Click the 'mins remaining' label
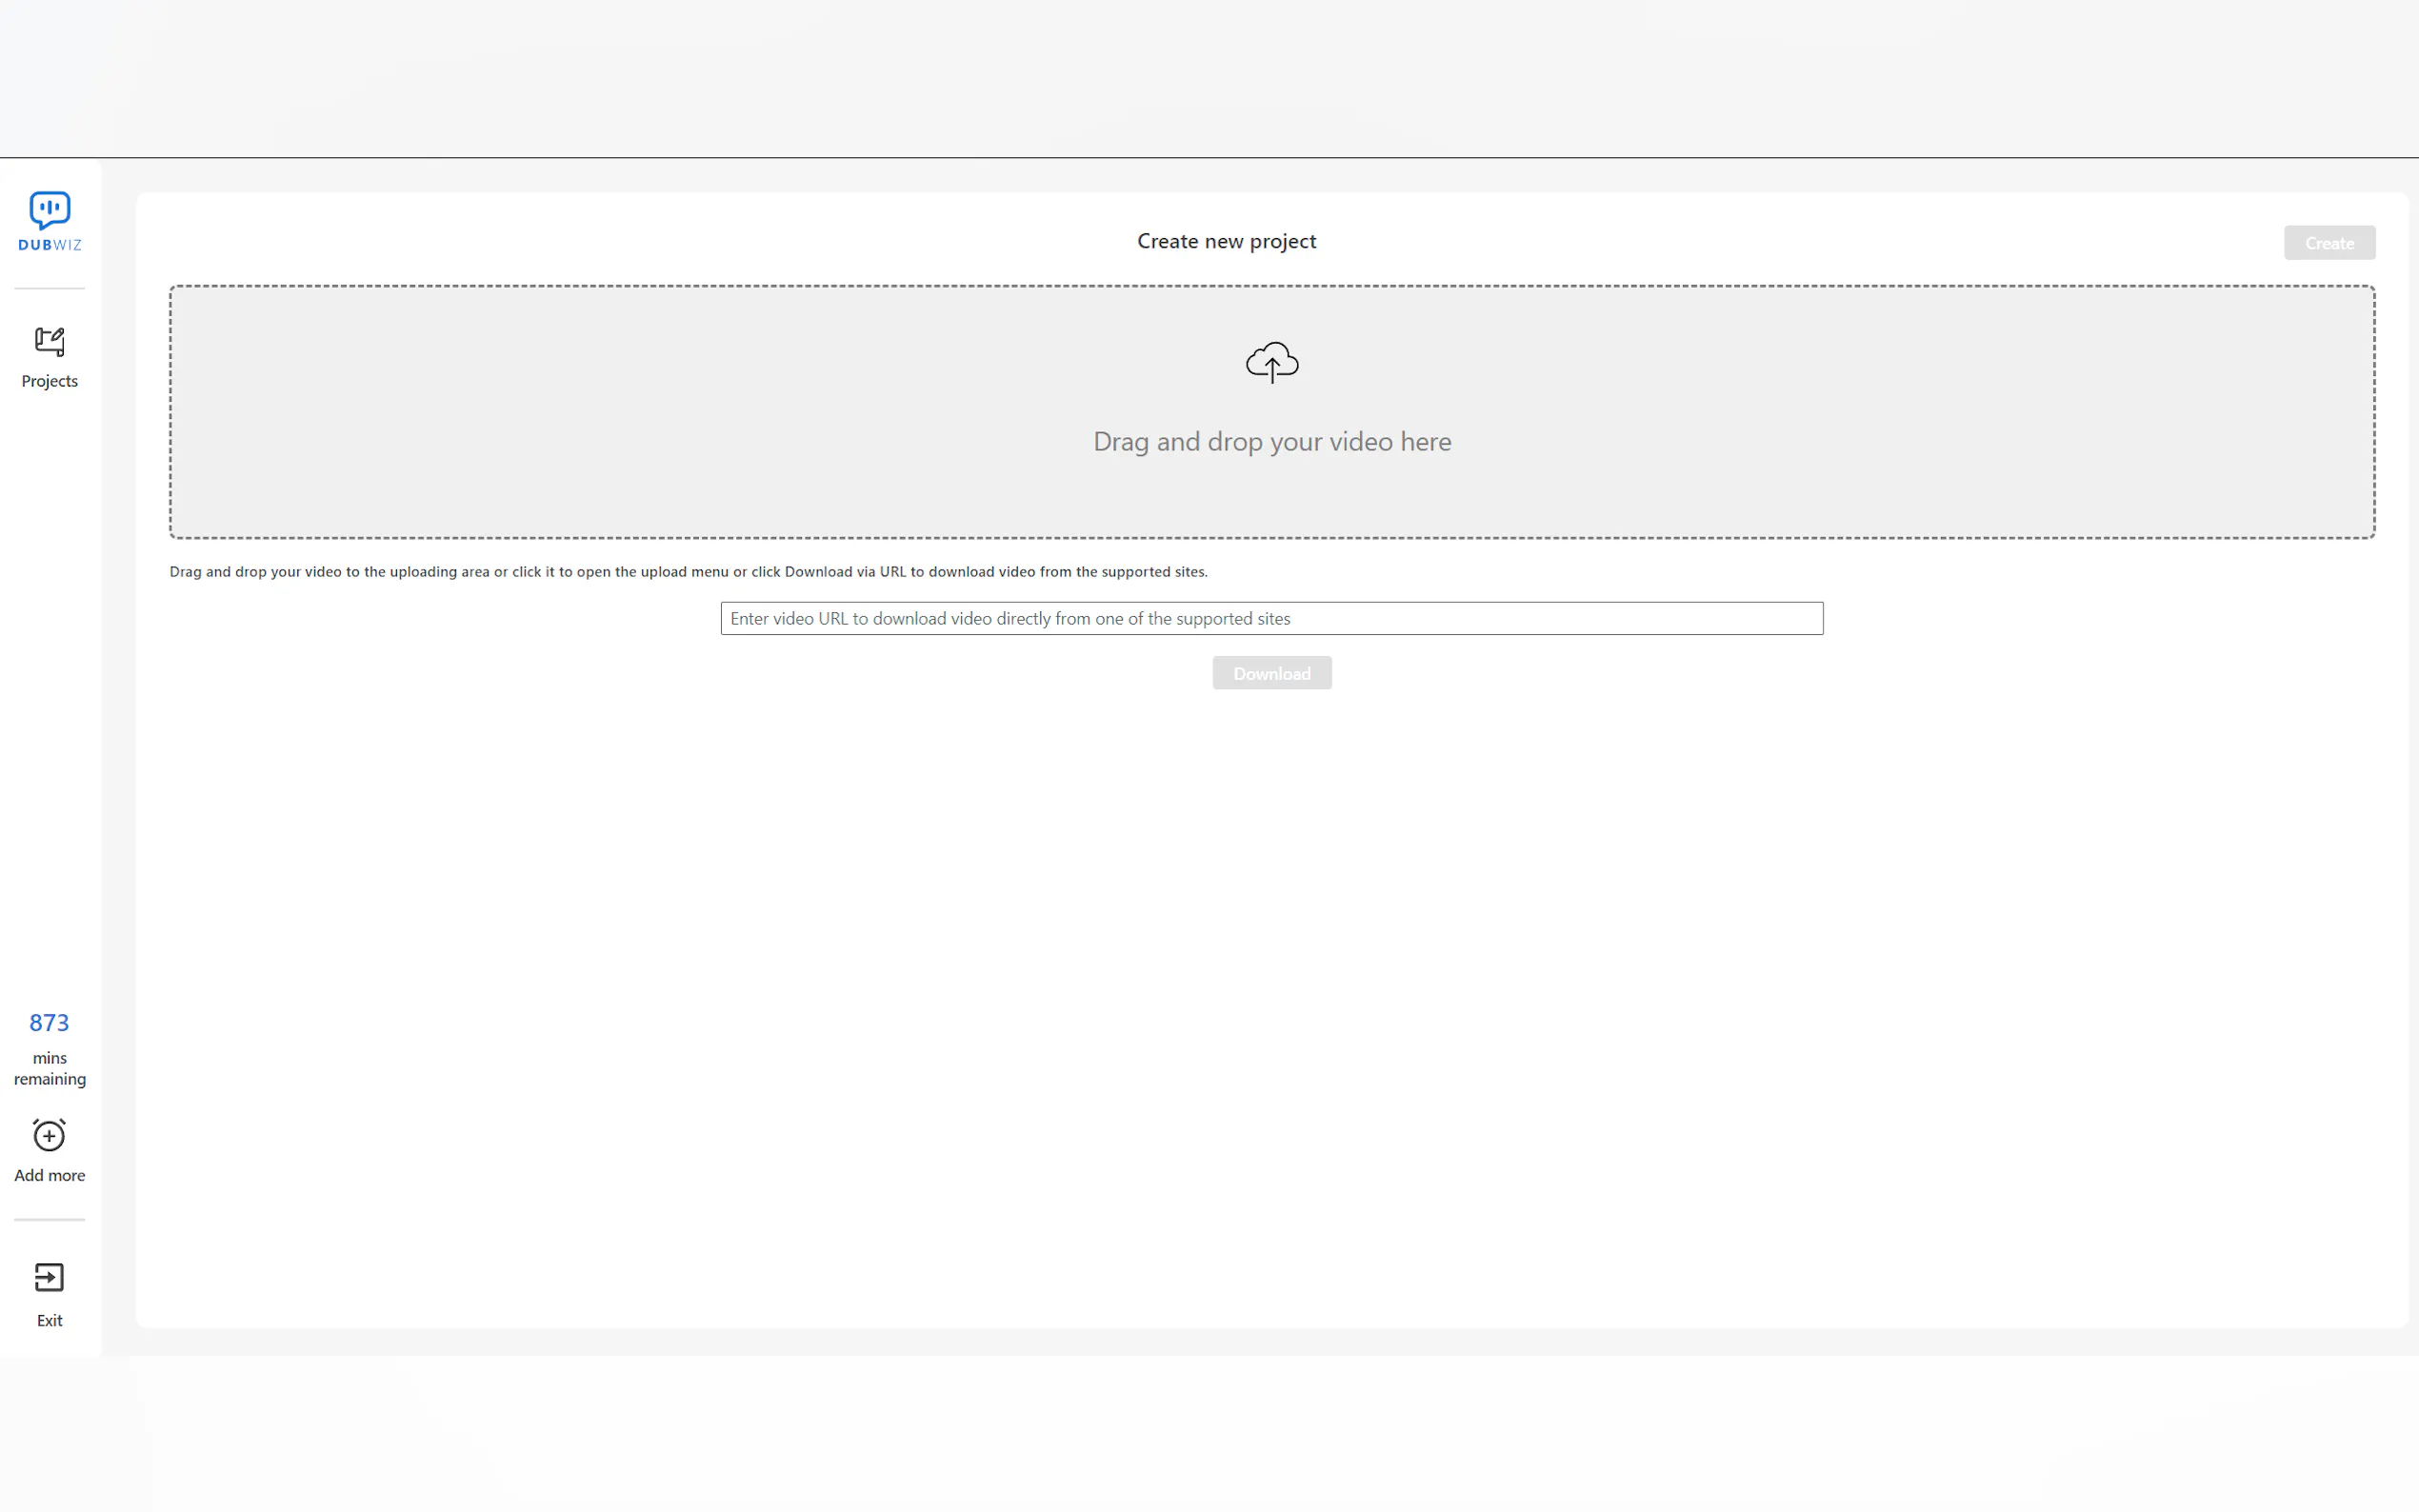This screenshot has height=1512, width=2419. pos(49,1068)
